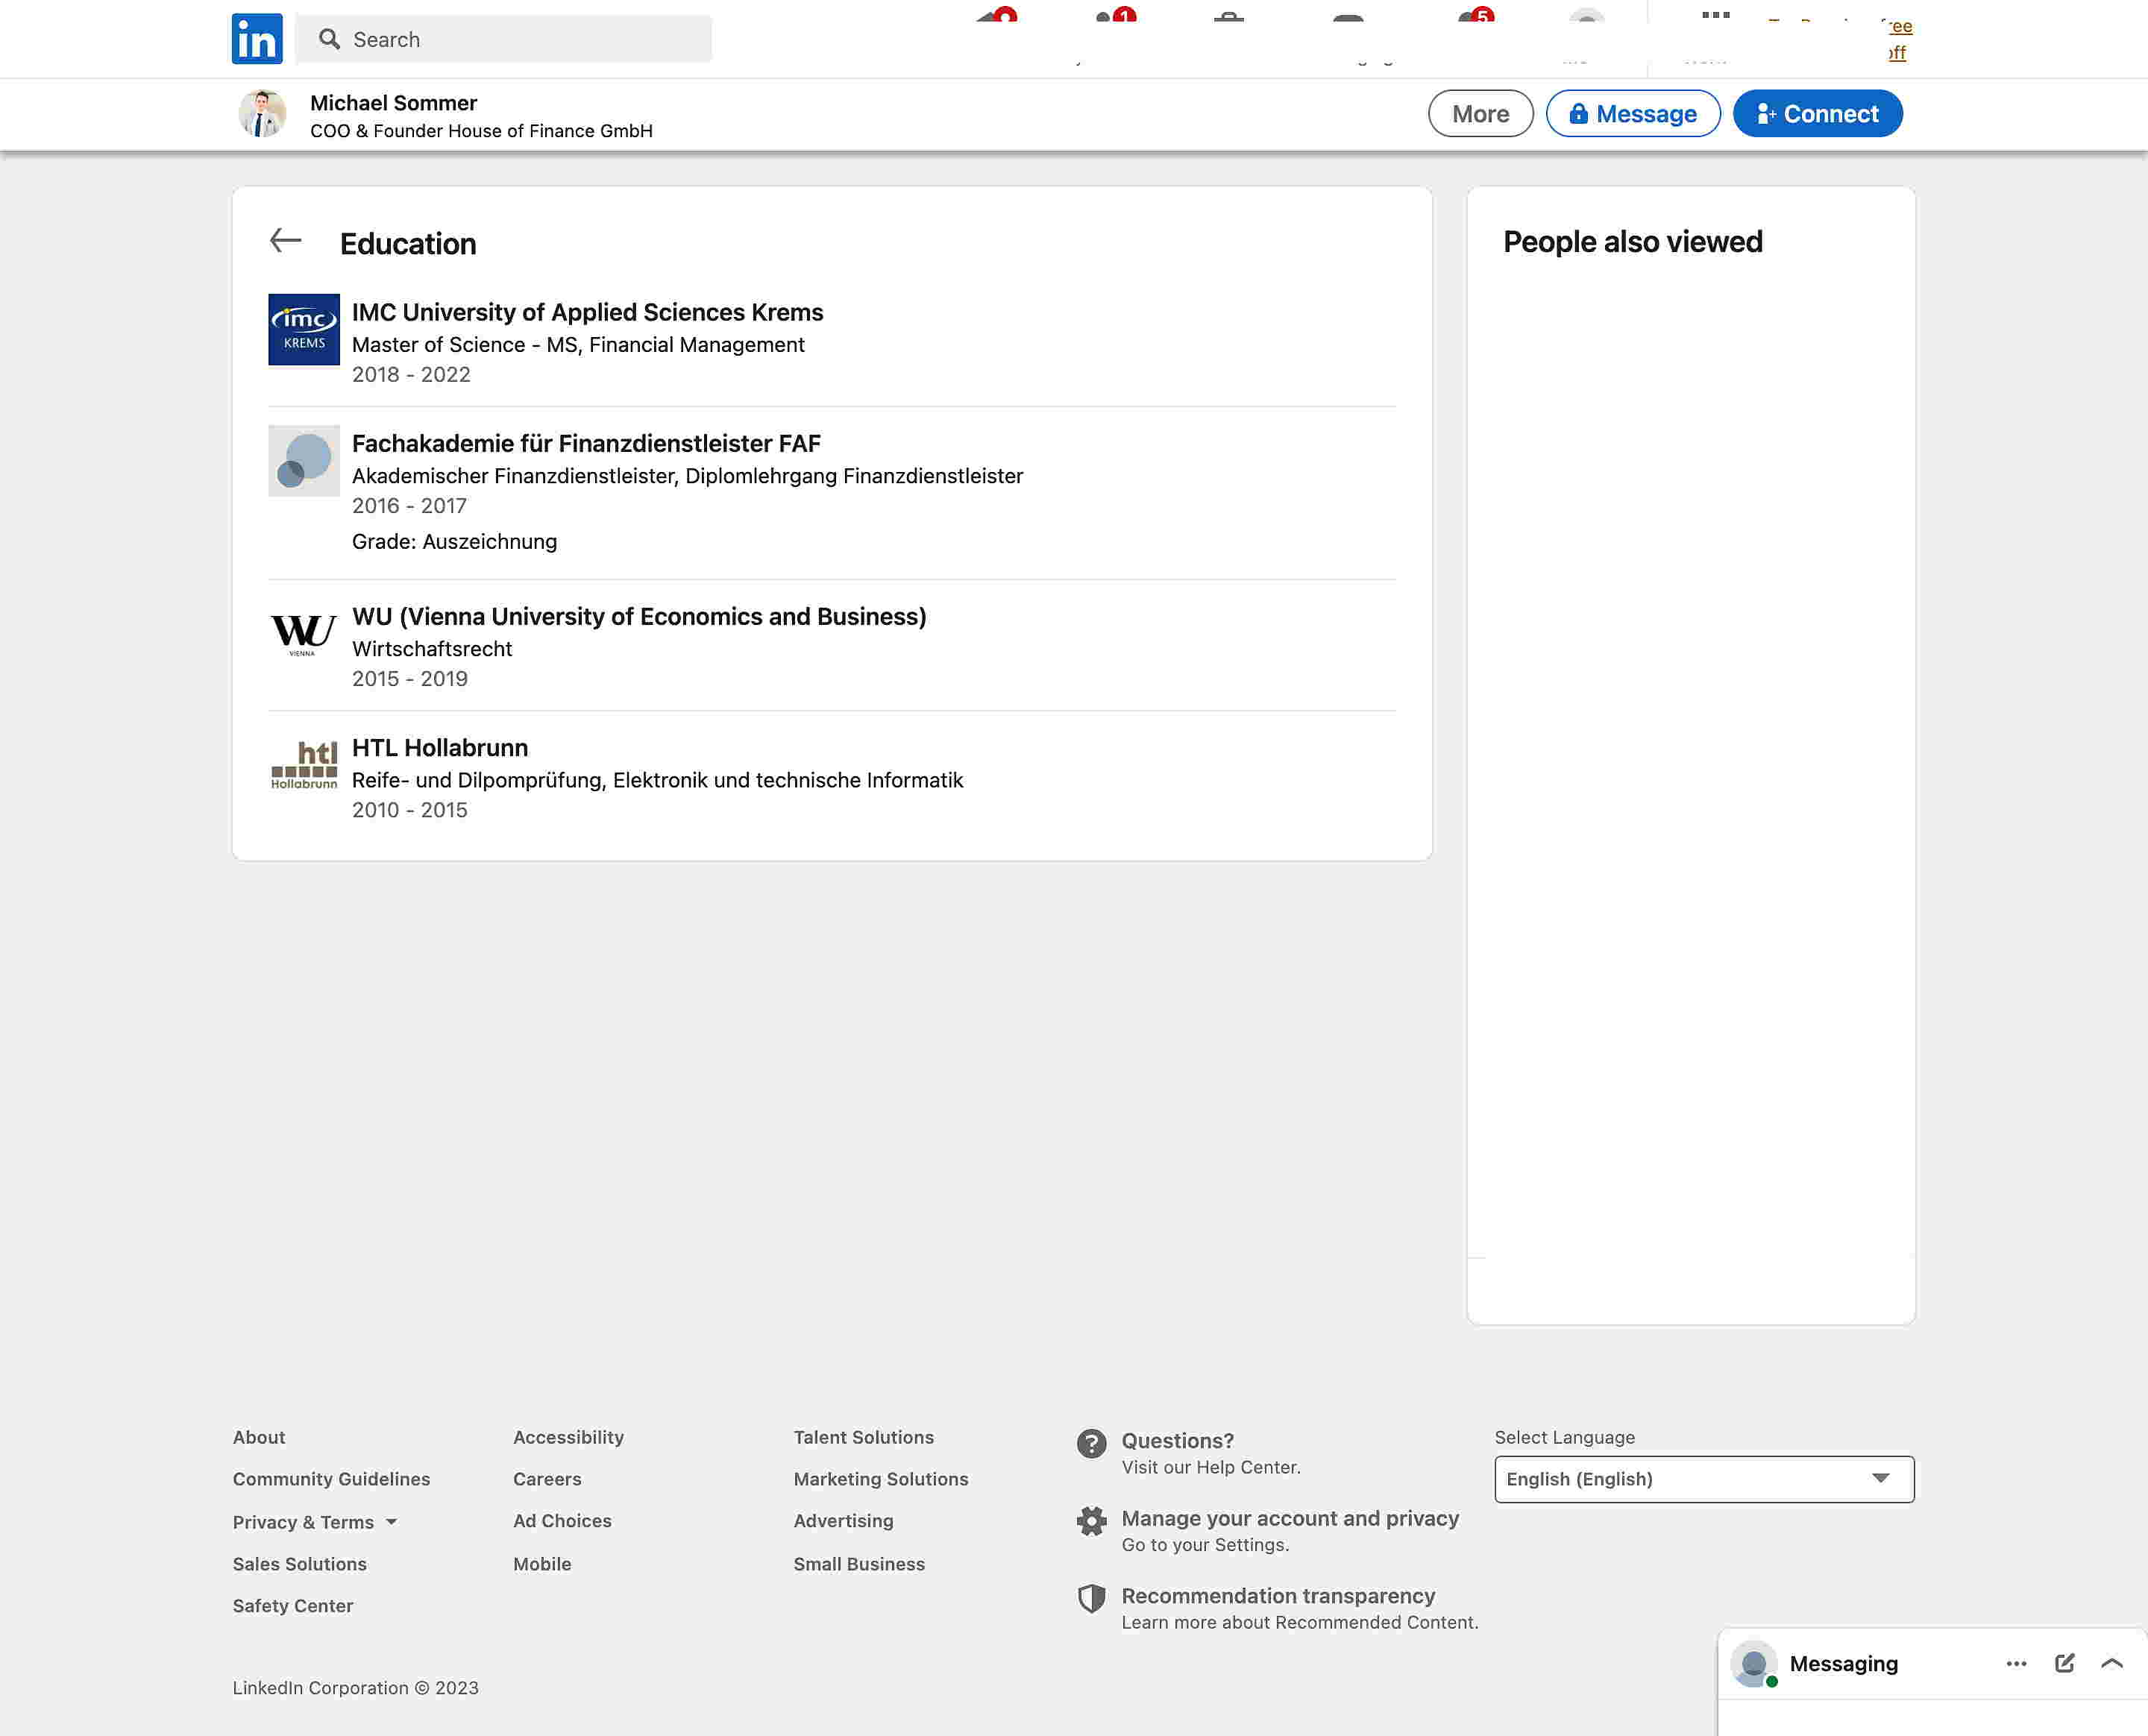Open the grid apps icon in top bar
This screenshot has width=2148, height=1736.
click(x=1716, y=16)
